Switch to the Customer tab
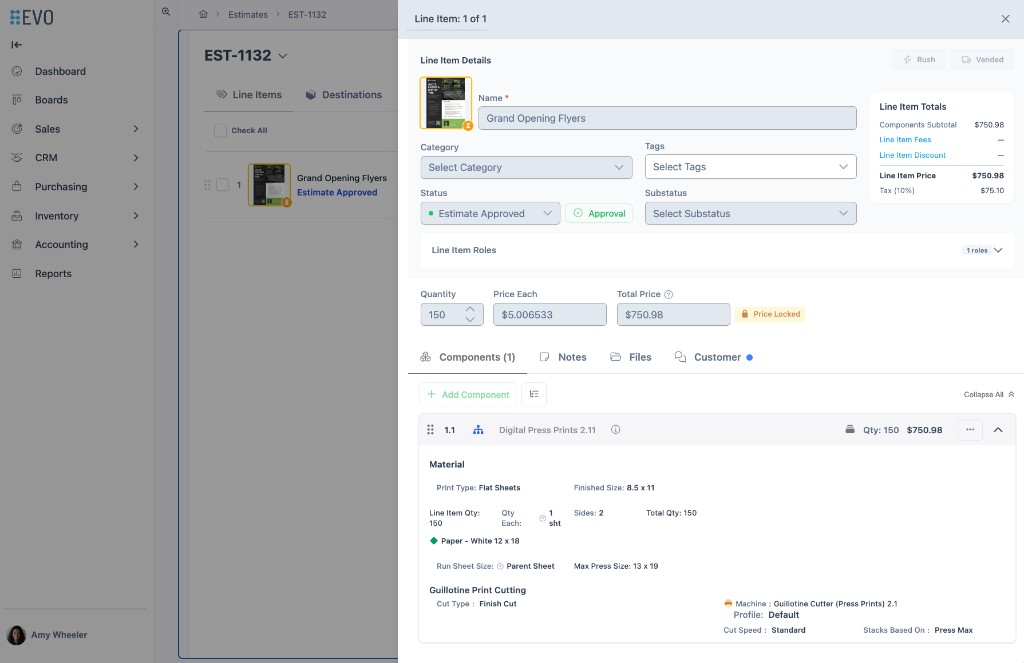Viewport: 1024px width, 663px height. click(x=713, y=357)
